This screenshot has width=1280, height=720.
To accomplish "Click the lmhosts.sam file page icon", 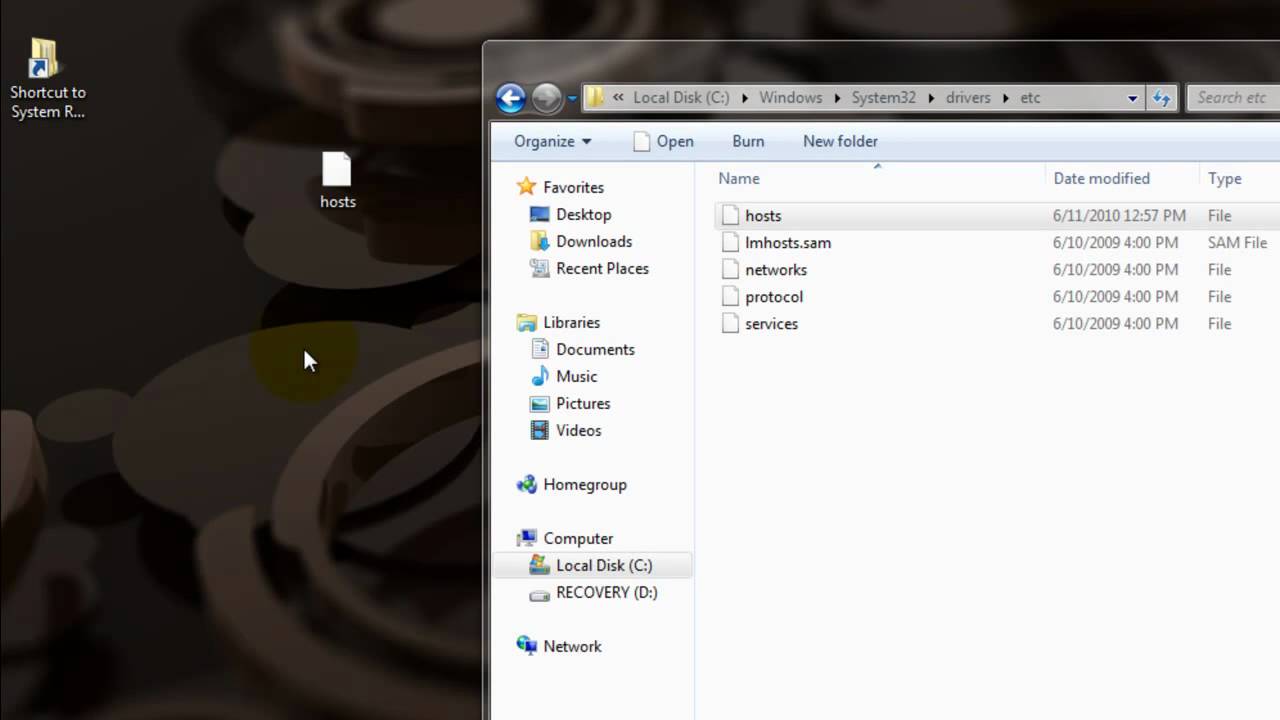I will coord(729,242).
